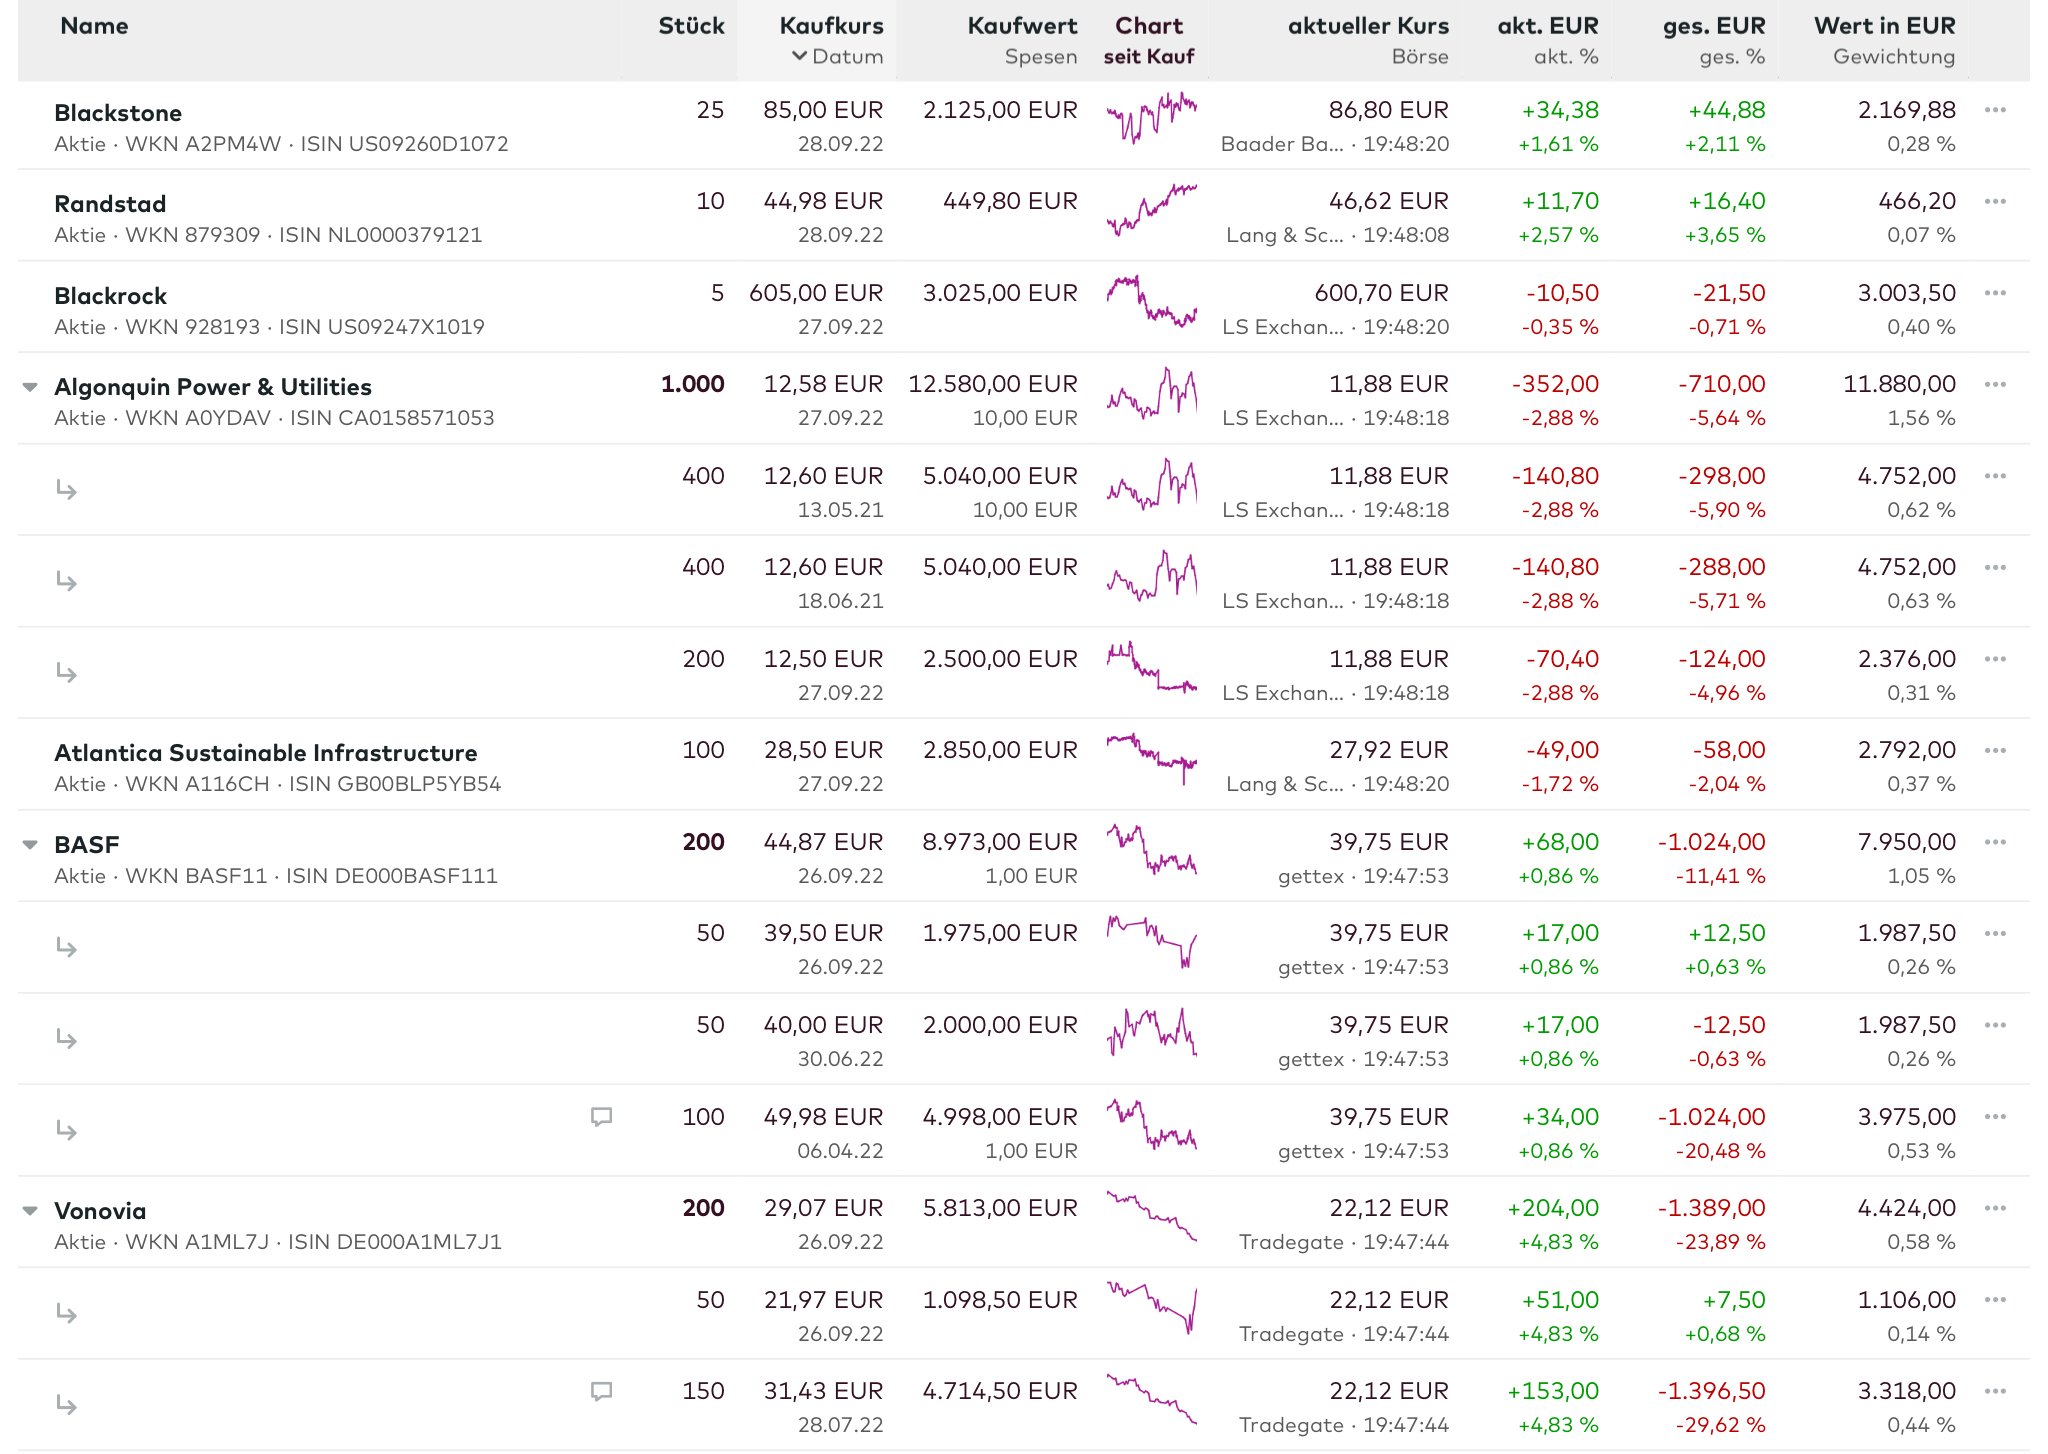Collapse the BASF sub-positions

(x=30, y=845)
